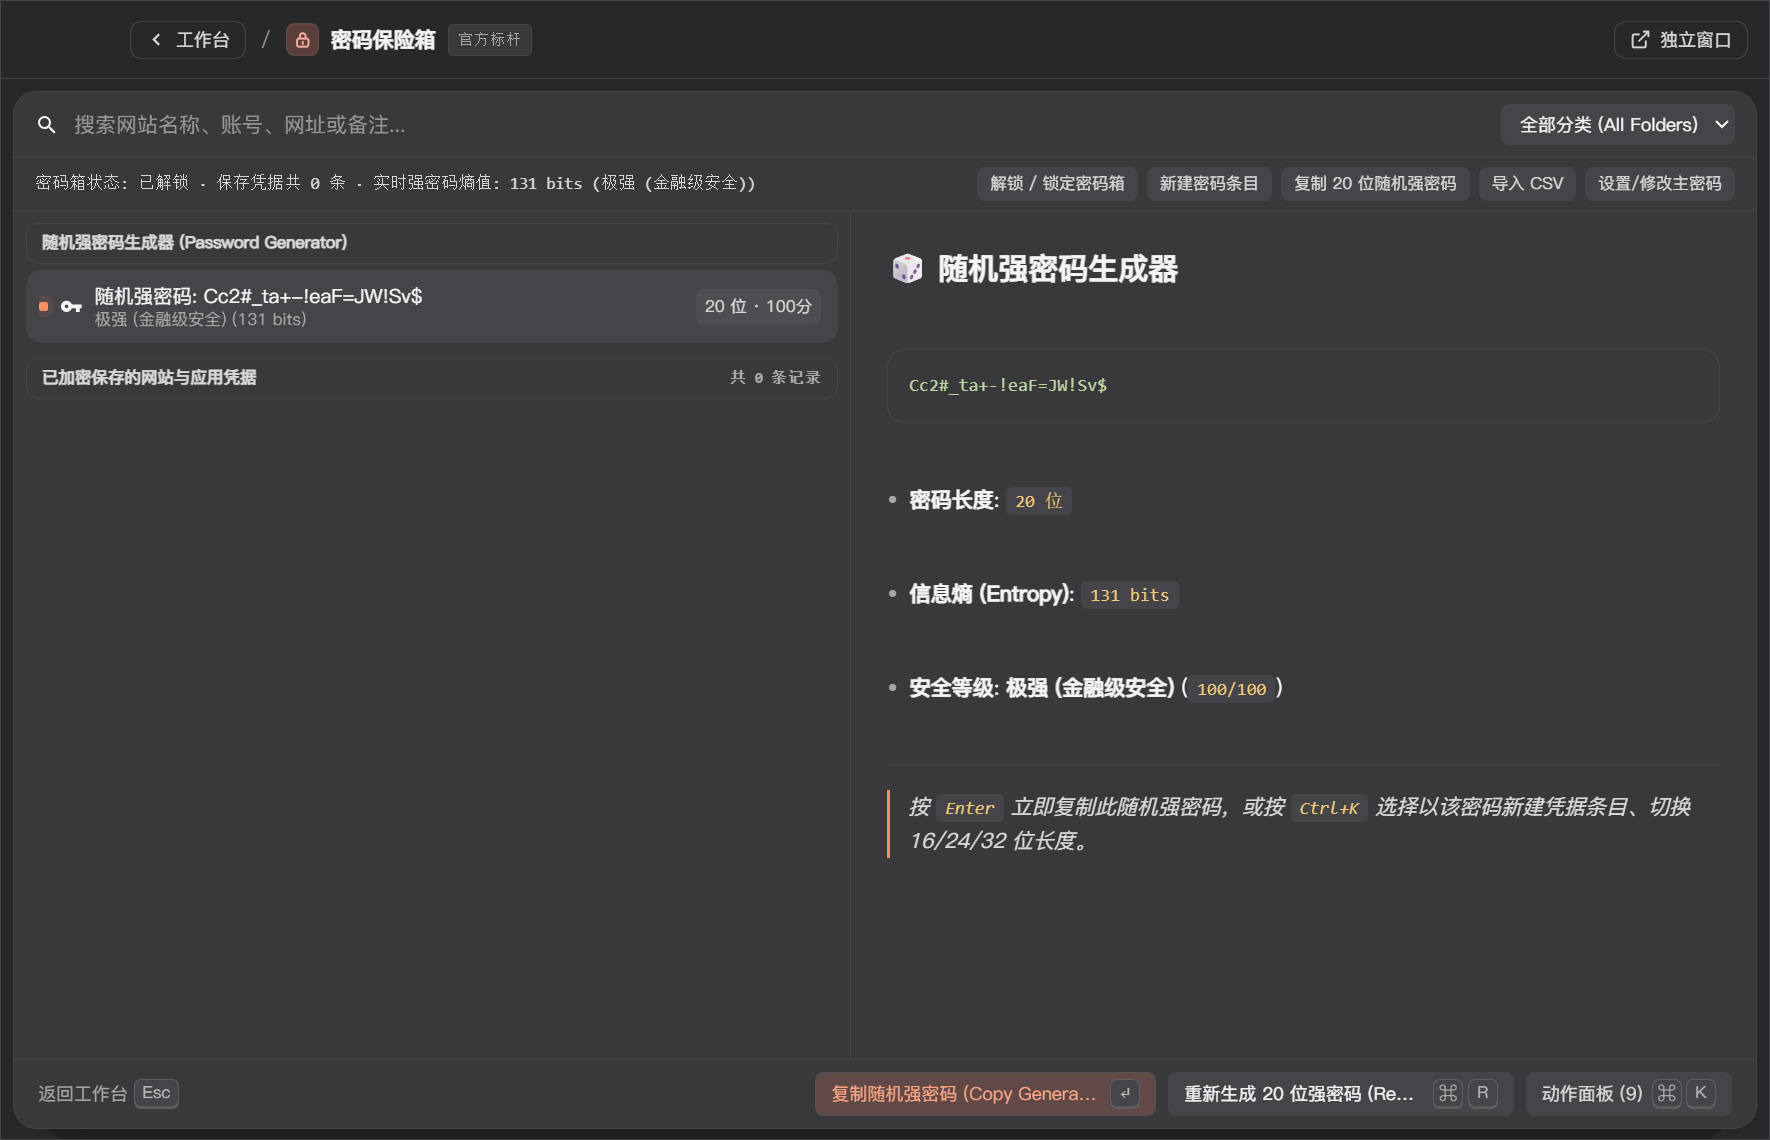This screenshot has width=1770, height=1140.
Task: Click the 131 bits entropy value
Action: click(1130, 595)
